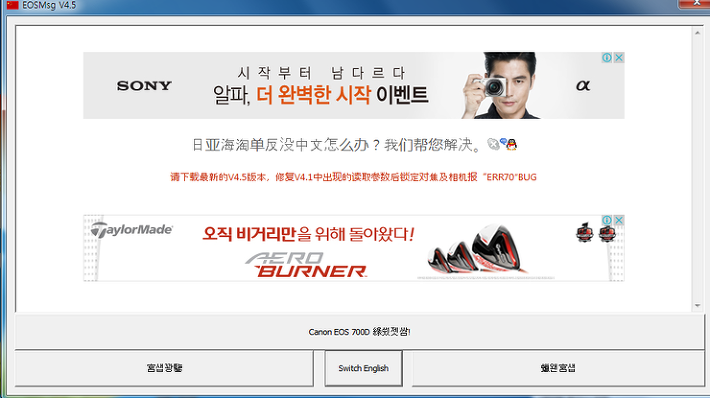710x398 pixels.
Task: Click the Sony logo in the ad
Action: 144,86
